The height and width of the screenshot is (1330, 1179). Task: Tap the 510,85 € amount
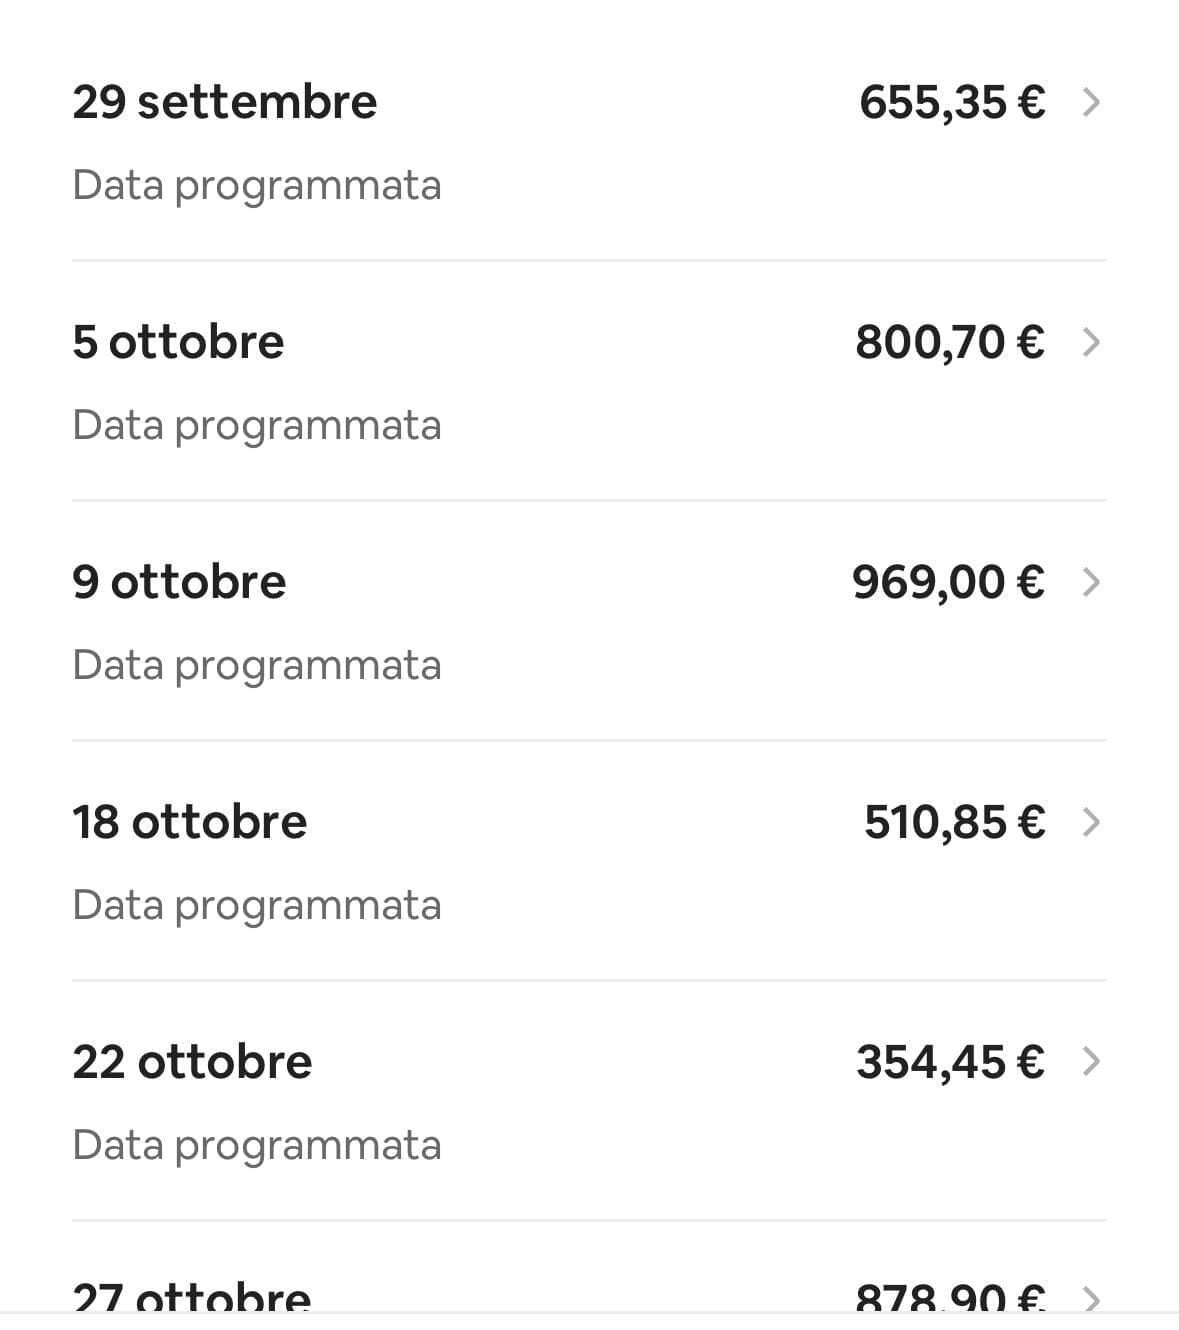[954, 822]
